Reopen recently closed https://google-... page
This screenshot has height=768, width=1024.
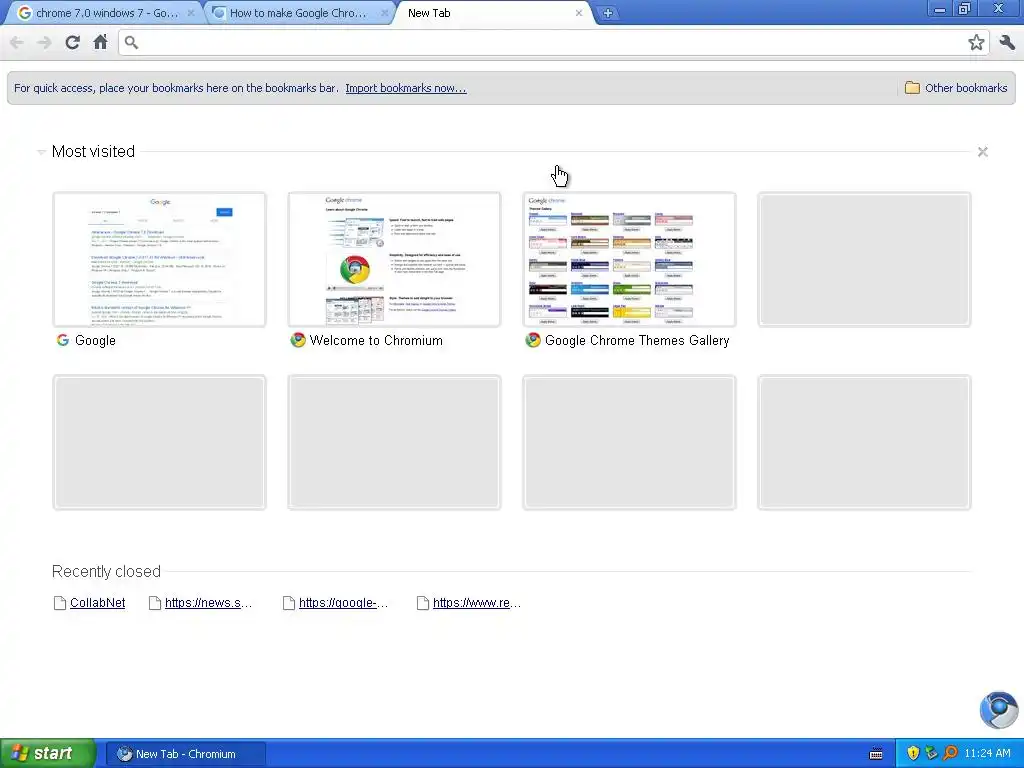[x=344, y=603]
